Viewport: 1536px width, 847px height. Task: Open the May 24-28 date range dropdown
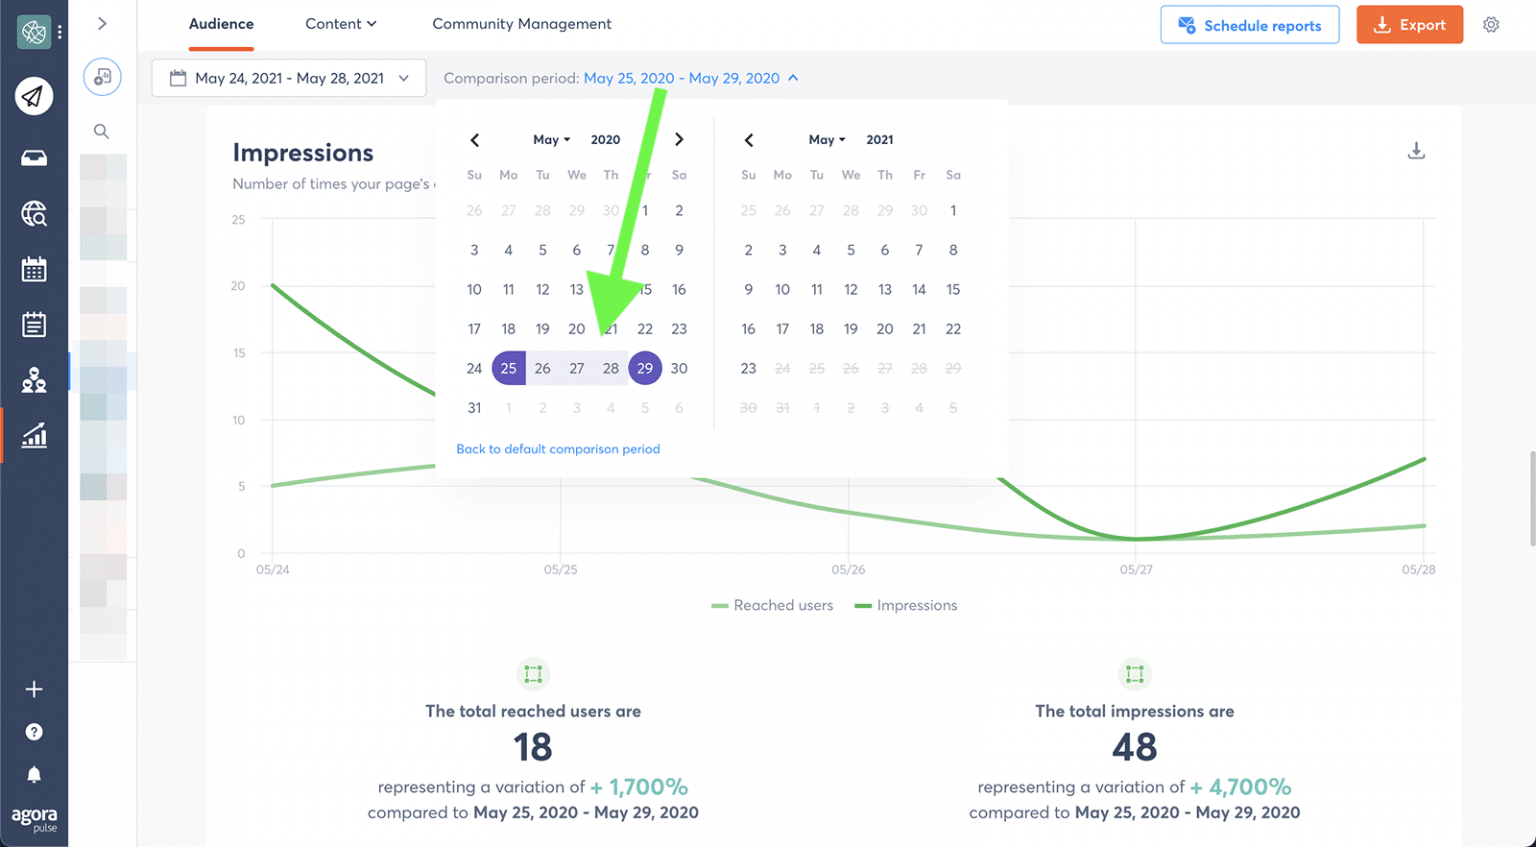pyautogui.click(x=289, y=78)
